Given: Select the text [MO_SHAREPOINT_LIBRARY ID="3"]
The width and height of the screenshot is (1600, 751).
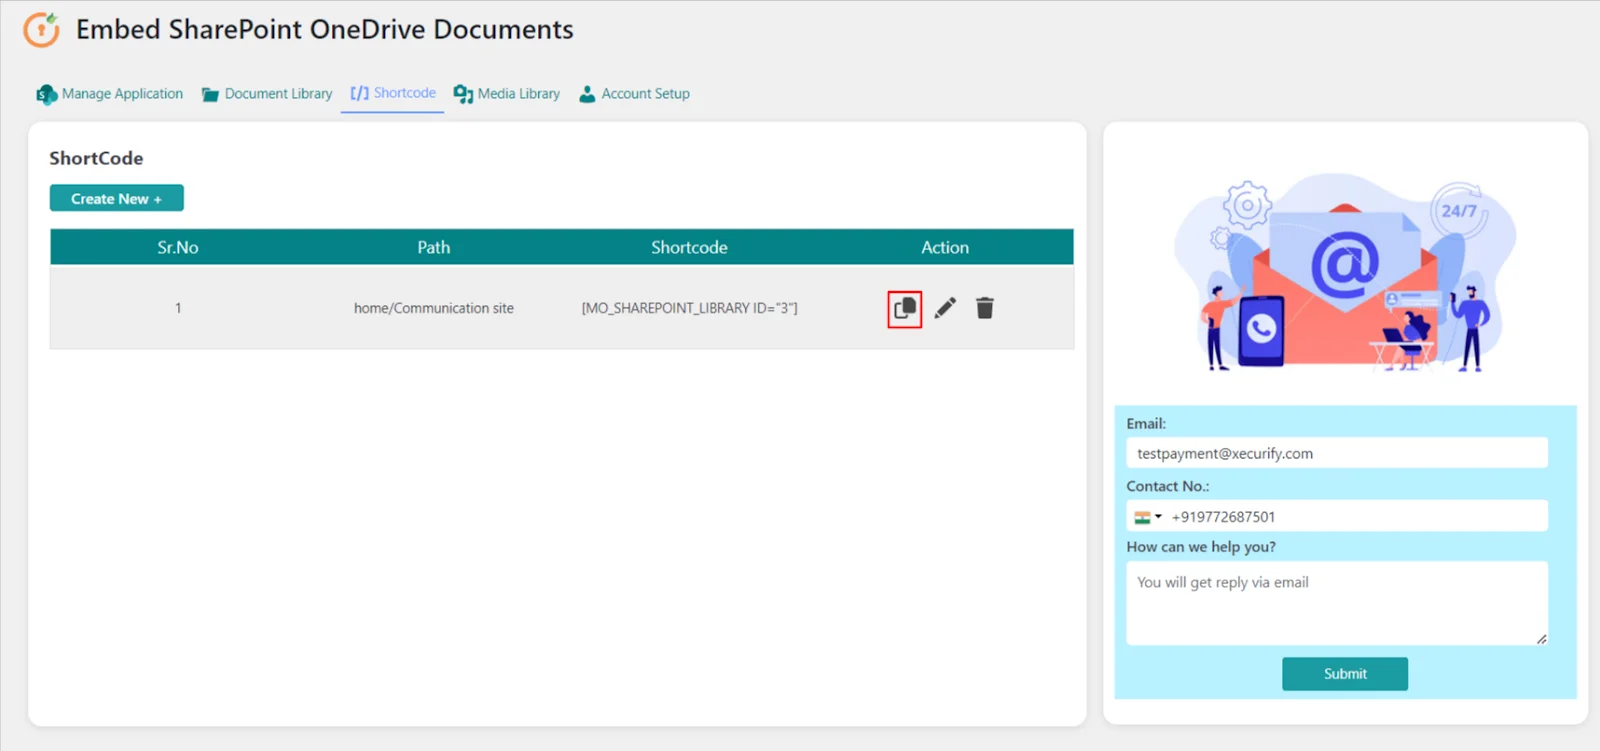Looking at the screenshot, I should click(690, 308).
